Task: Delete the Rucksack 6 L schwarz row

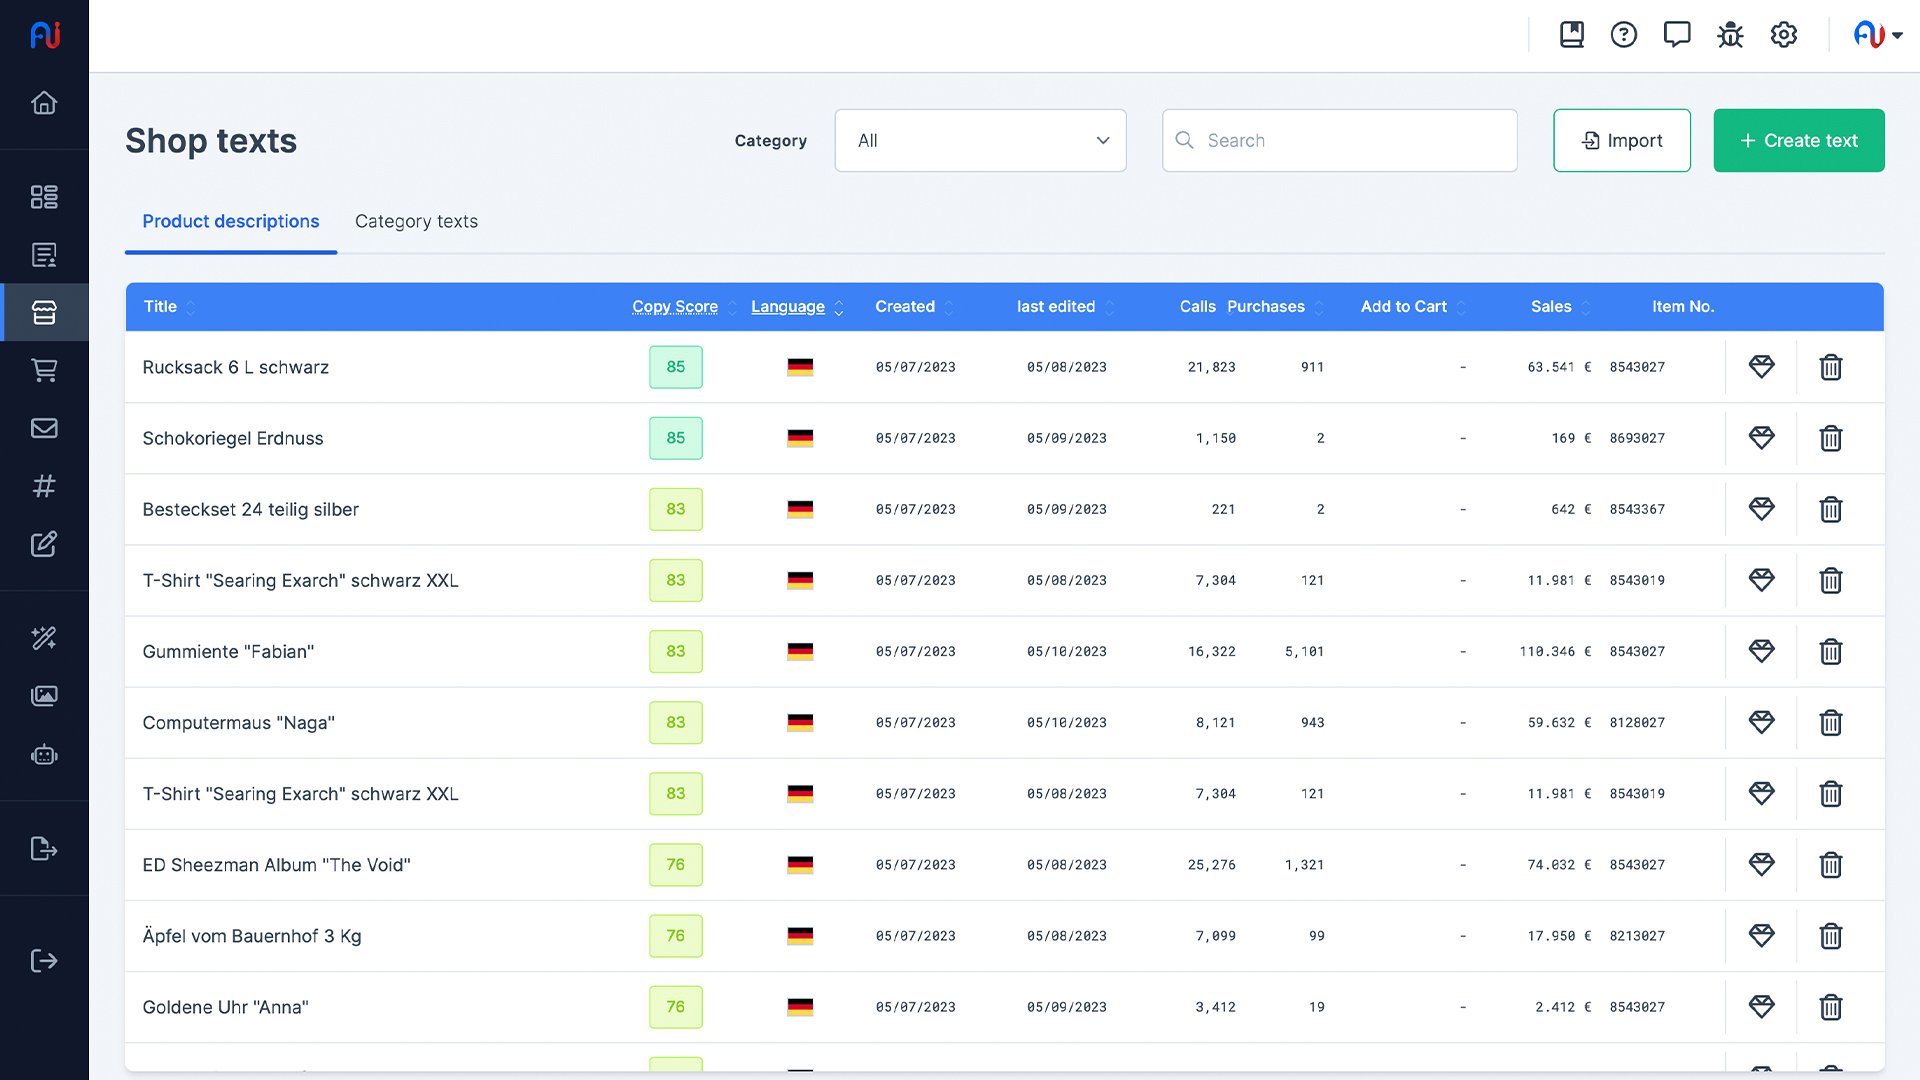Action: [x=1830, y=367]
